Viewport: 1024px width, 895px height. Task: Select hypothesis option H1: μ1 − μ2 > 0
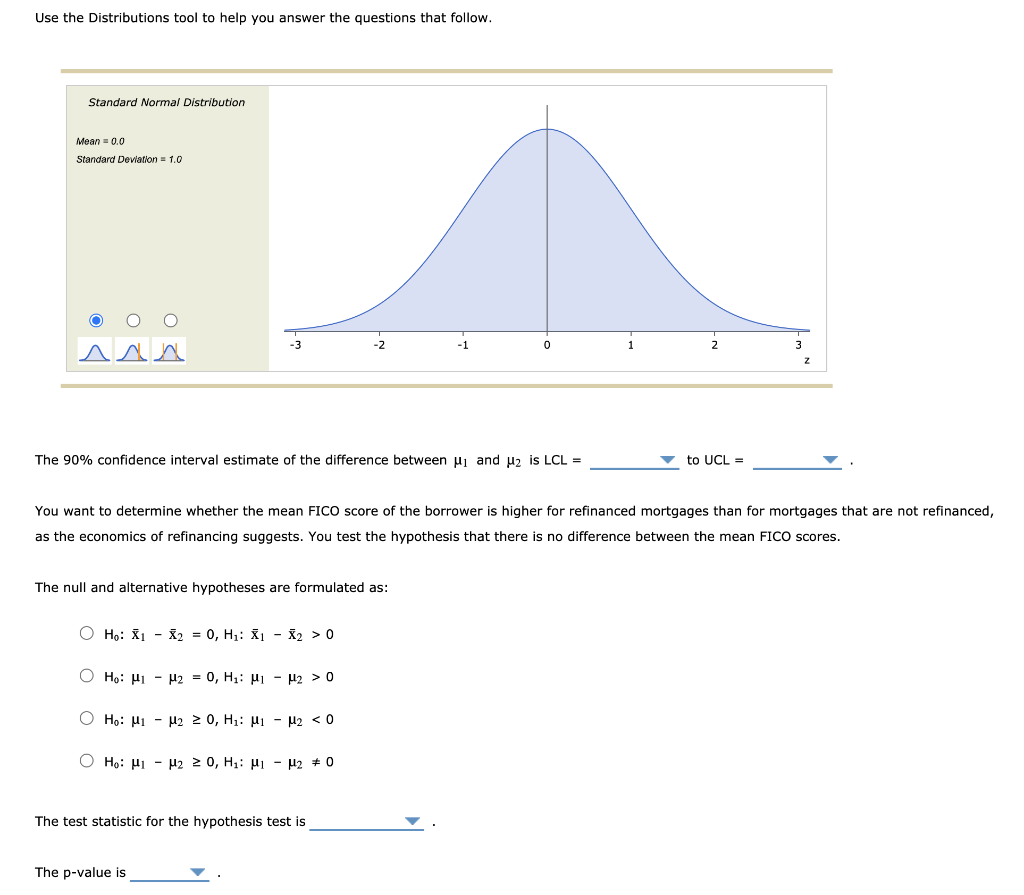[87, 674]
